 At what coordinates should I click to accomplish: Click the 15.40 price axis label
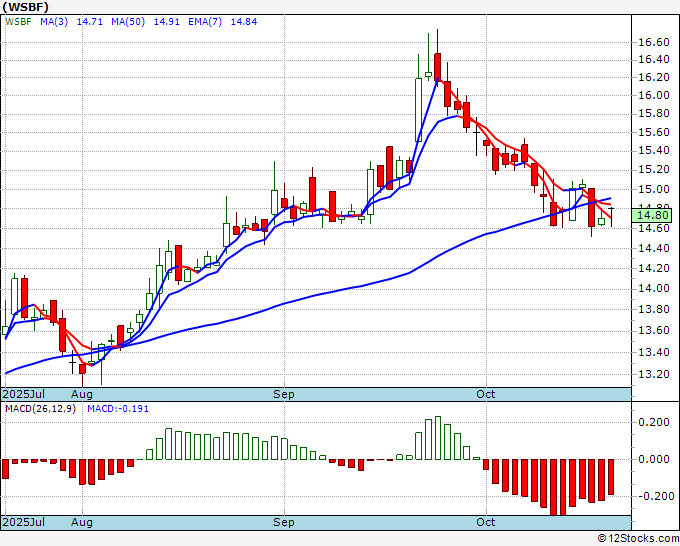[654, 151]
